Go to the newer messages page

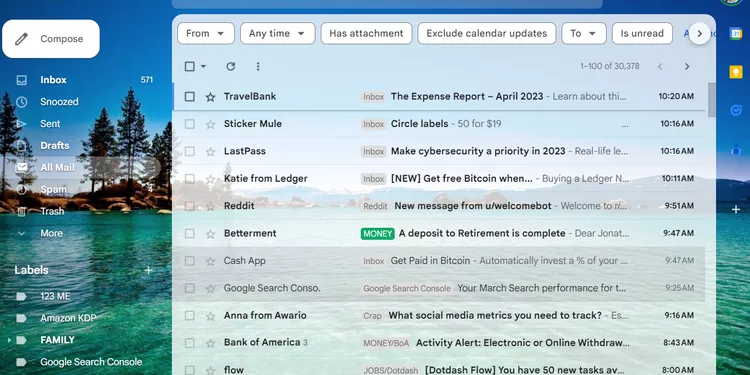(x=660, y=66)
